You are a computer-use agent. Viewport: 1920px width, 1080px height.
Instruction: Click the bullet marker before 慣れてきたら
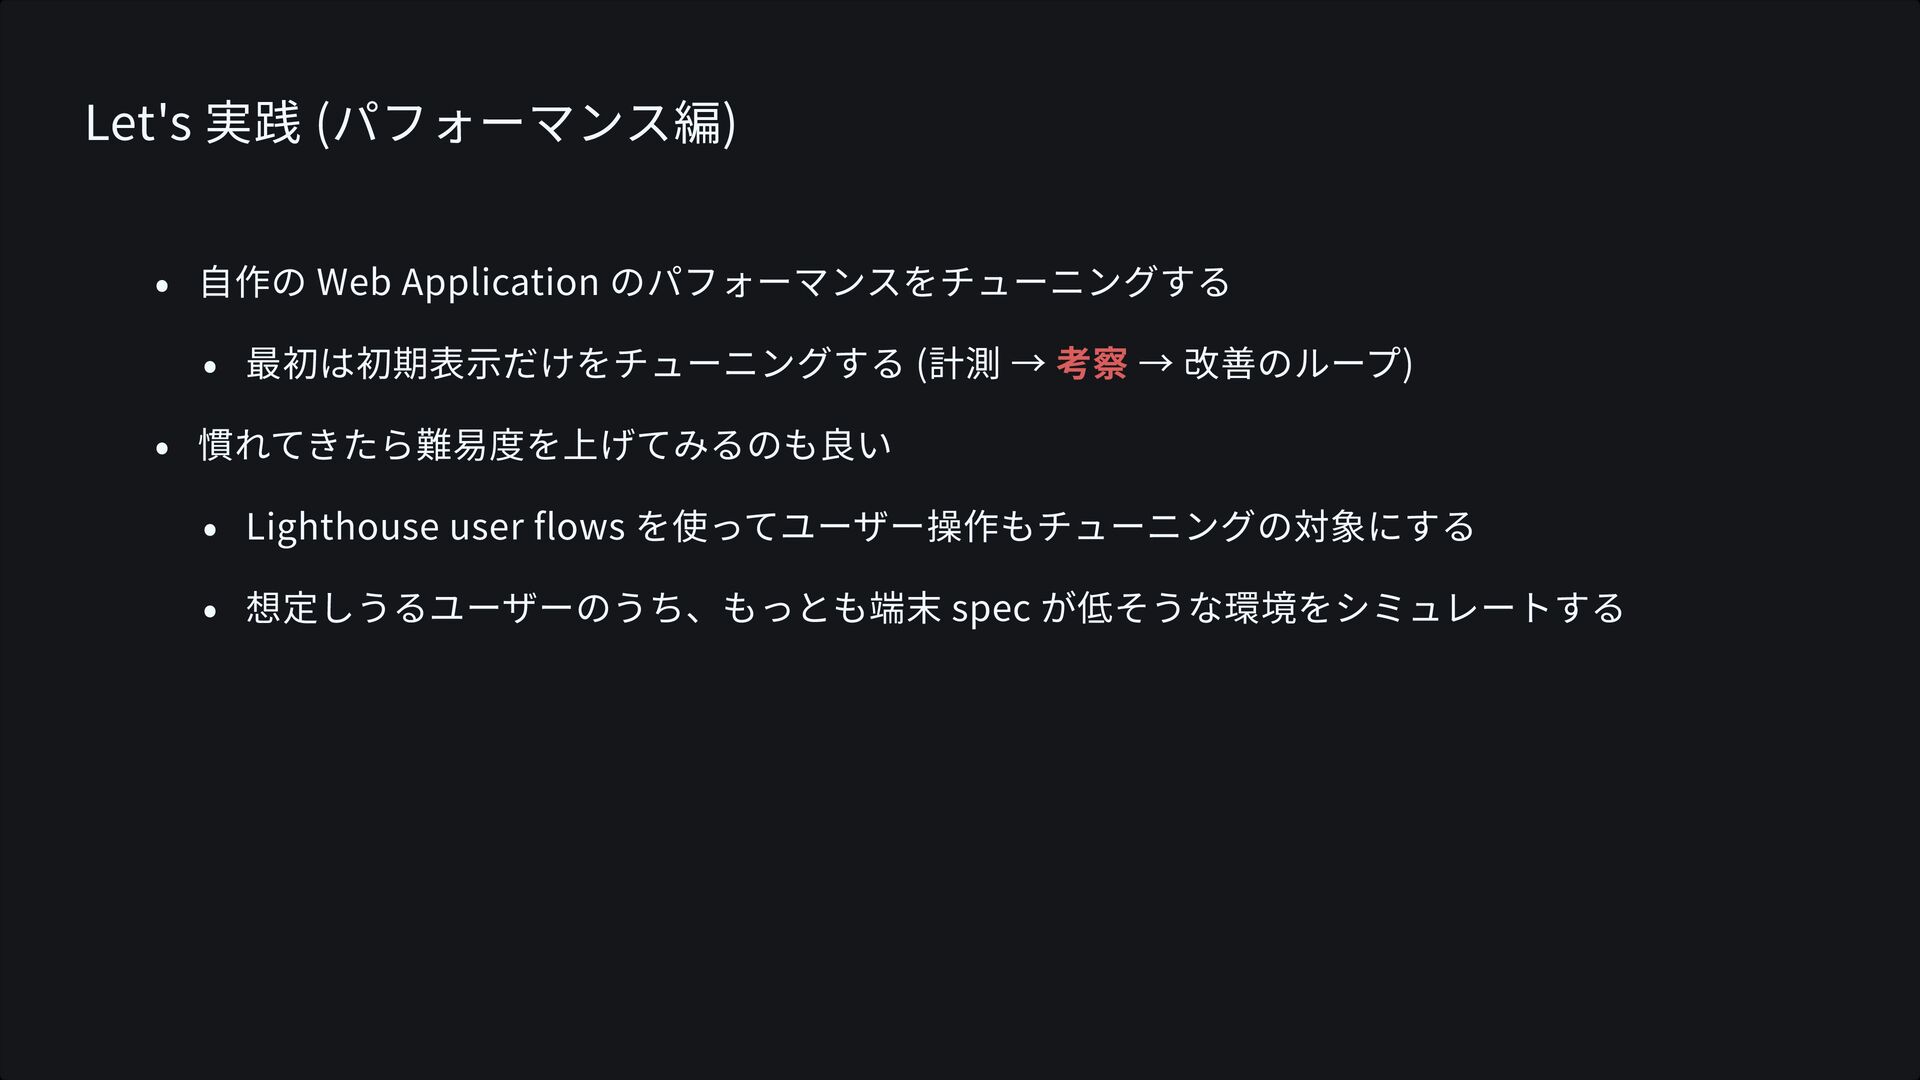(x=161, y=449)
